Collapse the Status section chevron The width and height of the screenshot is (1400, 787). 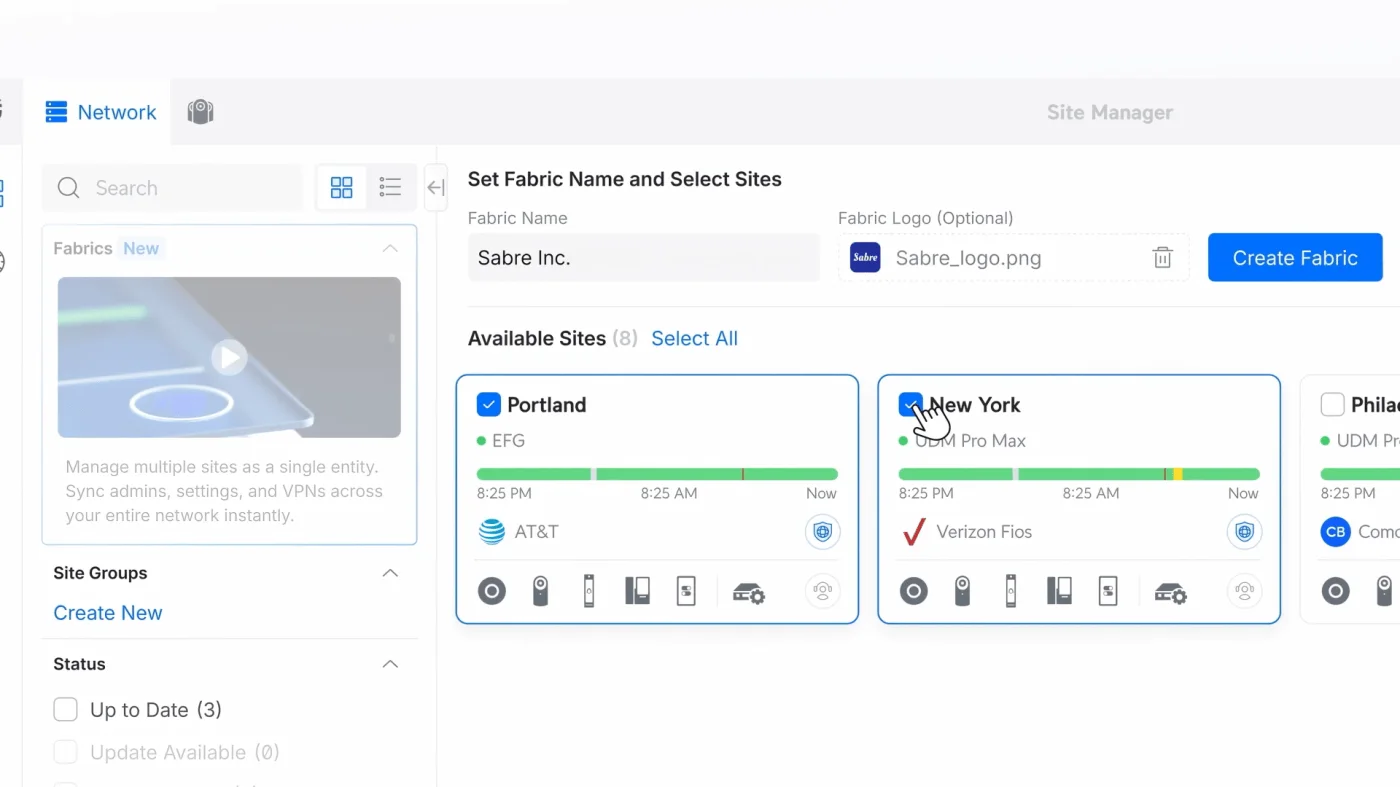[390, 664]
